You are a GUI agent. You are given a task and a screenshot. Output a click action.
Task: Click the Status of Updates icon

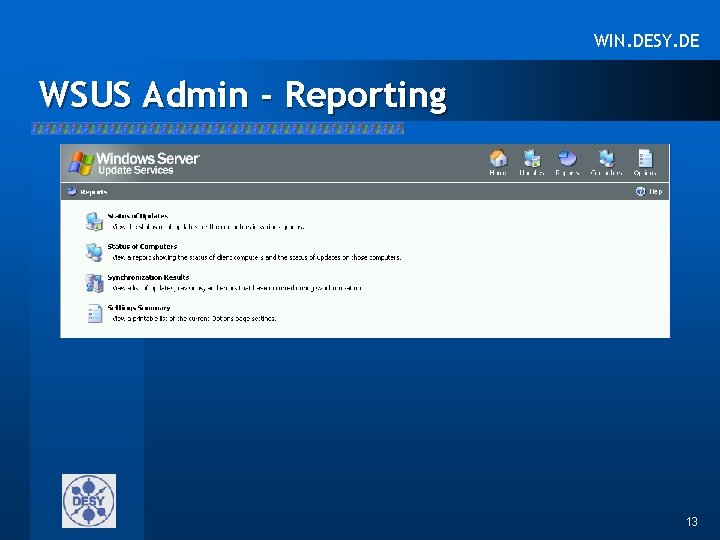coord(94,221)
